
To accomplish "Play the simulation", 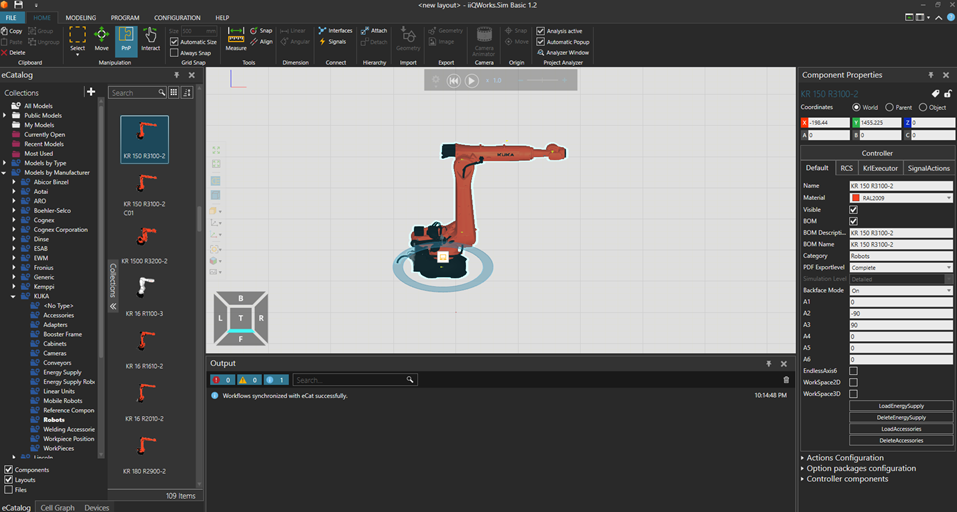I will coord(471,81).
